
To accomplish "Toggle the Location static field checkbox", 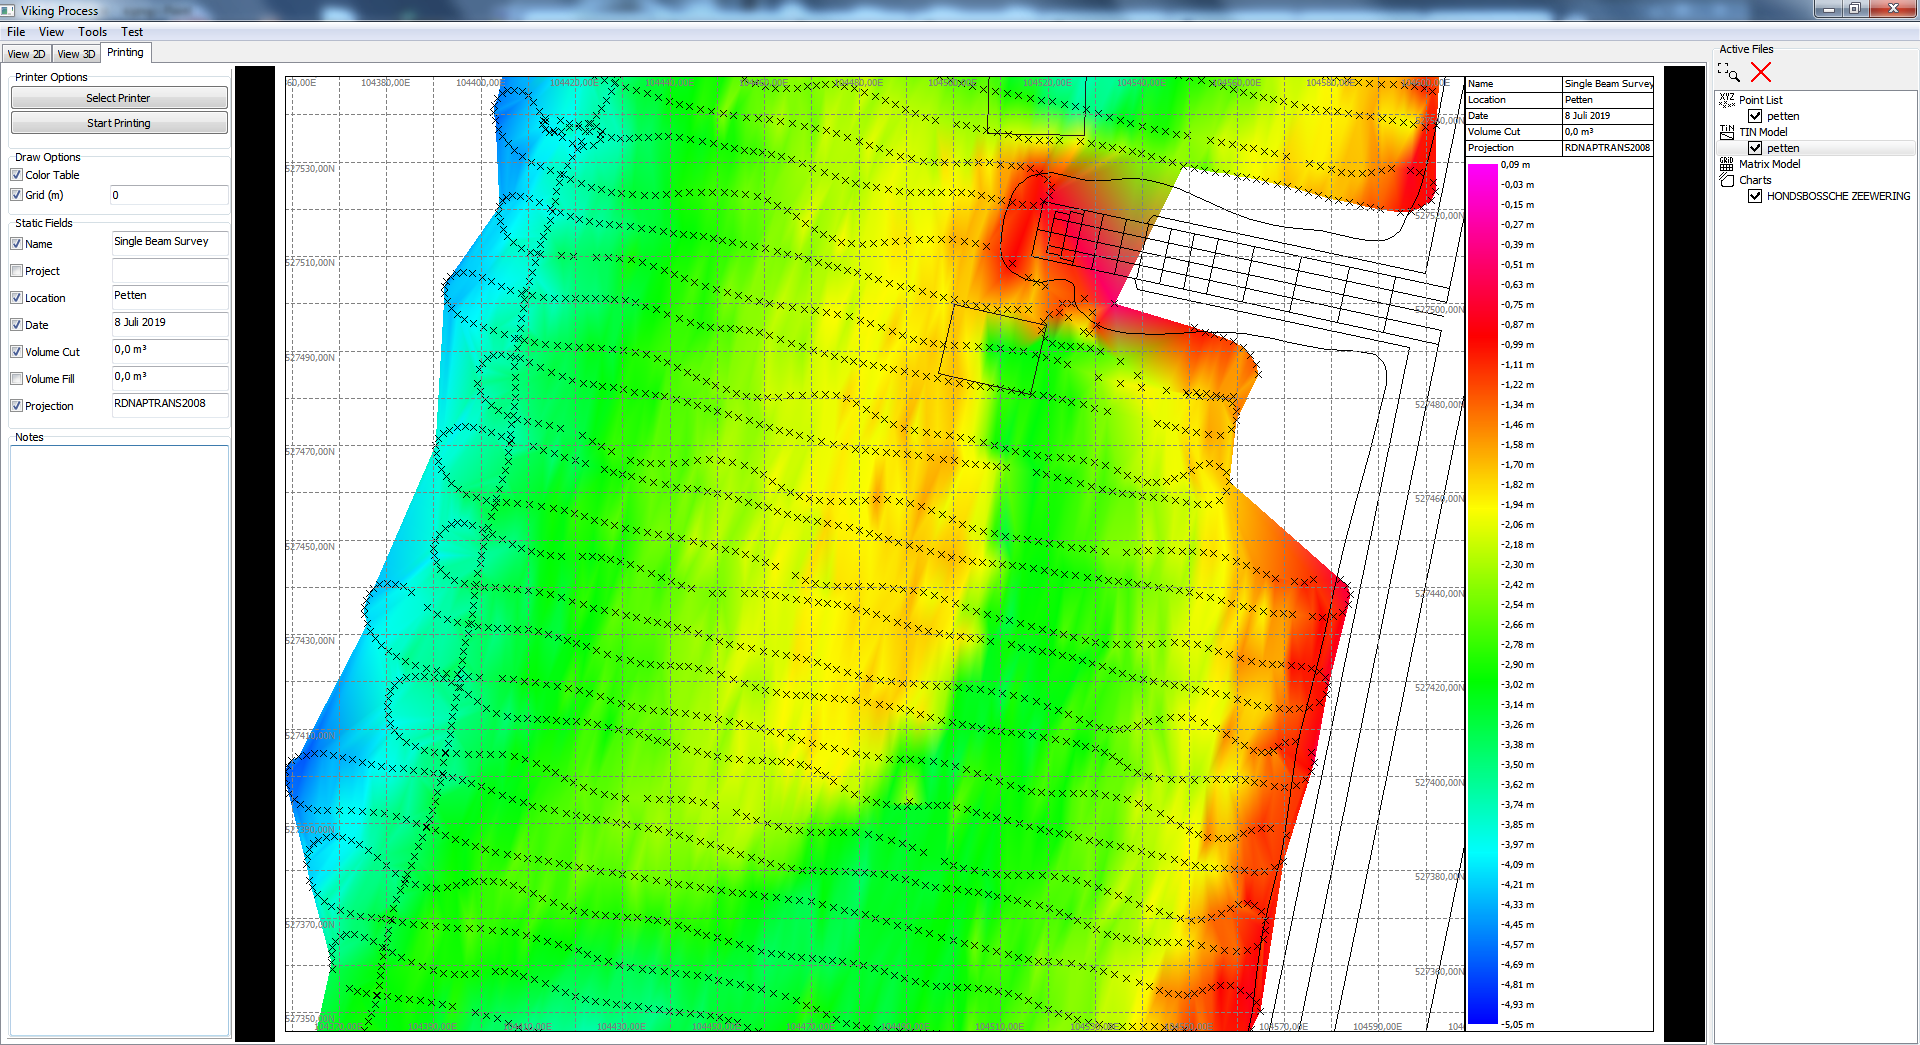I will coord(16,298).
